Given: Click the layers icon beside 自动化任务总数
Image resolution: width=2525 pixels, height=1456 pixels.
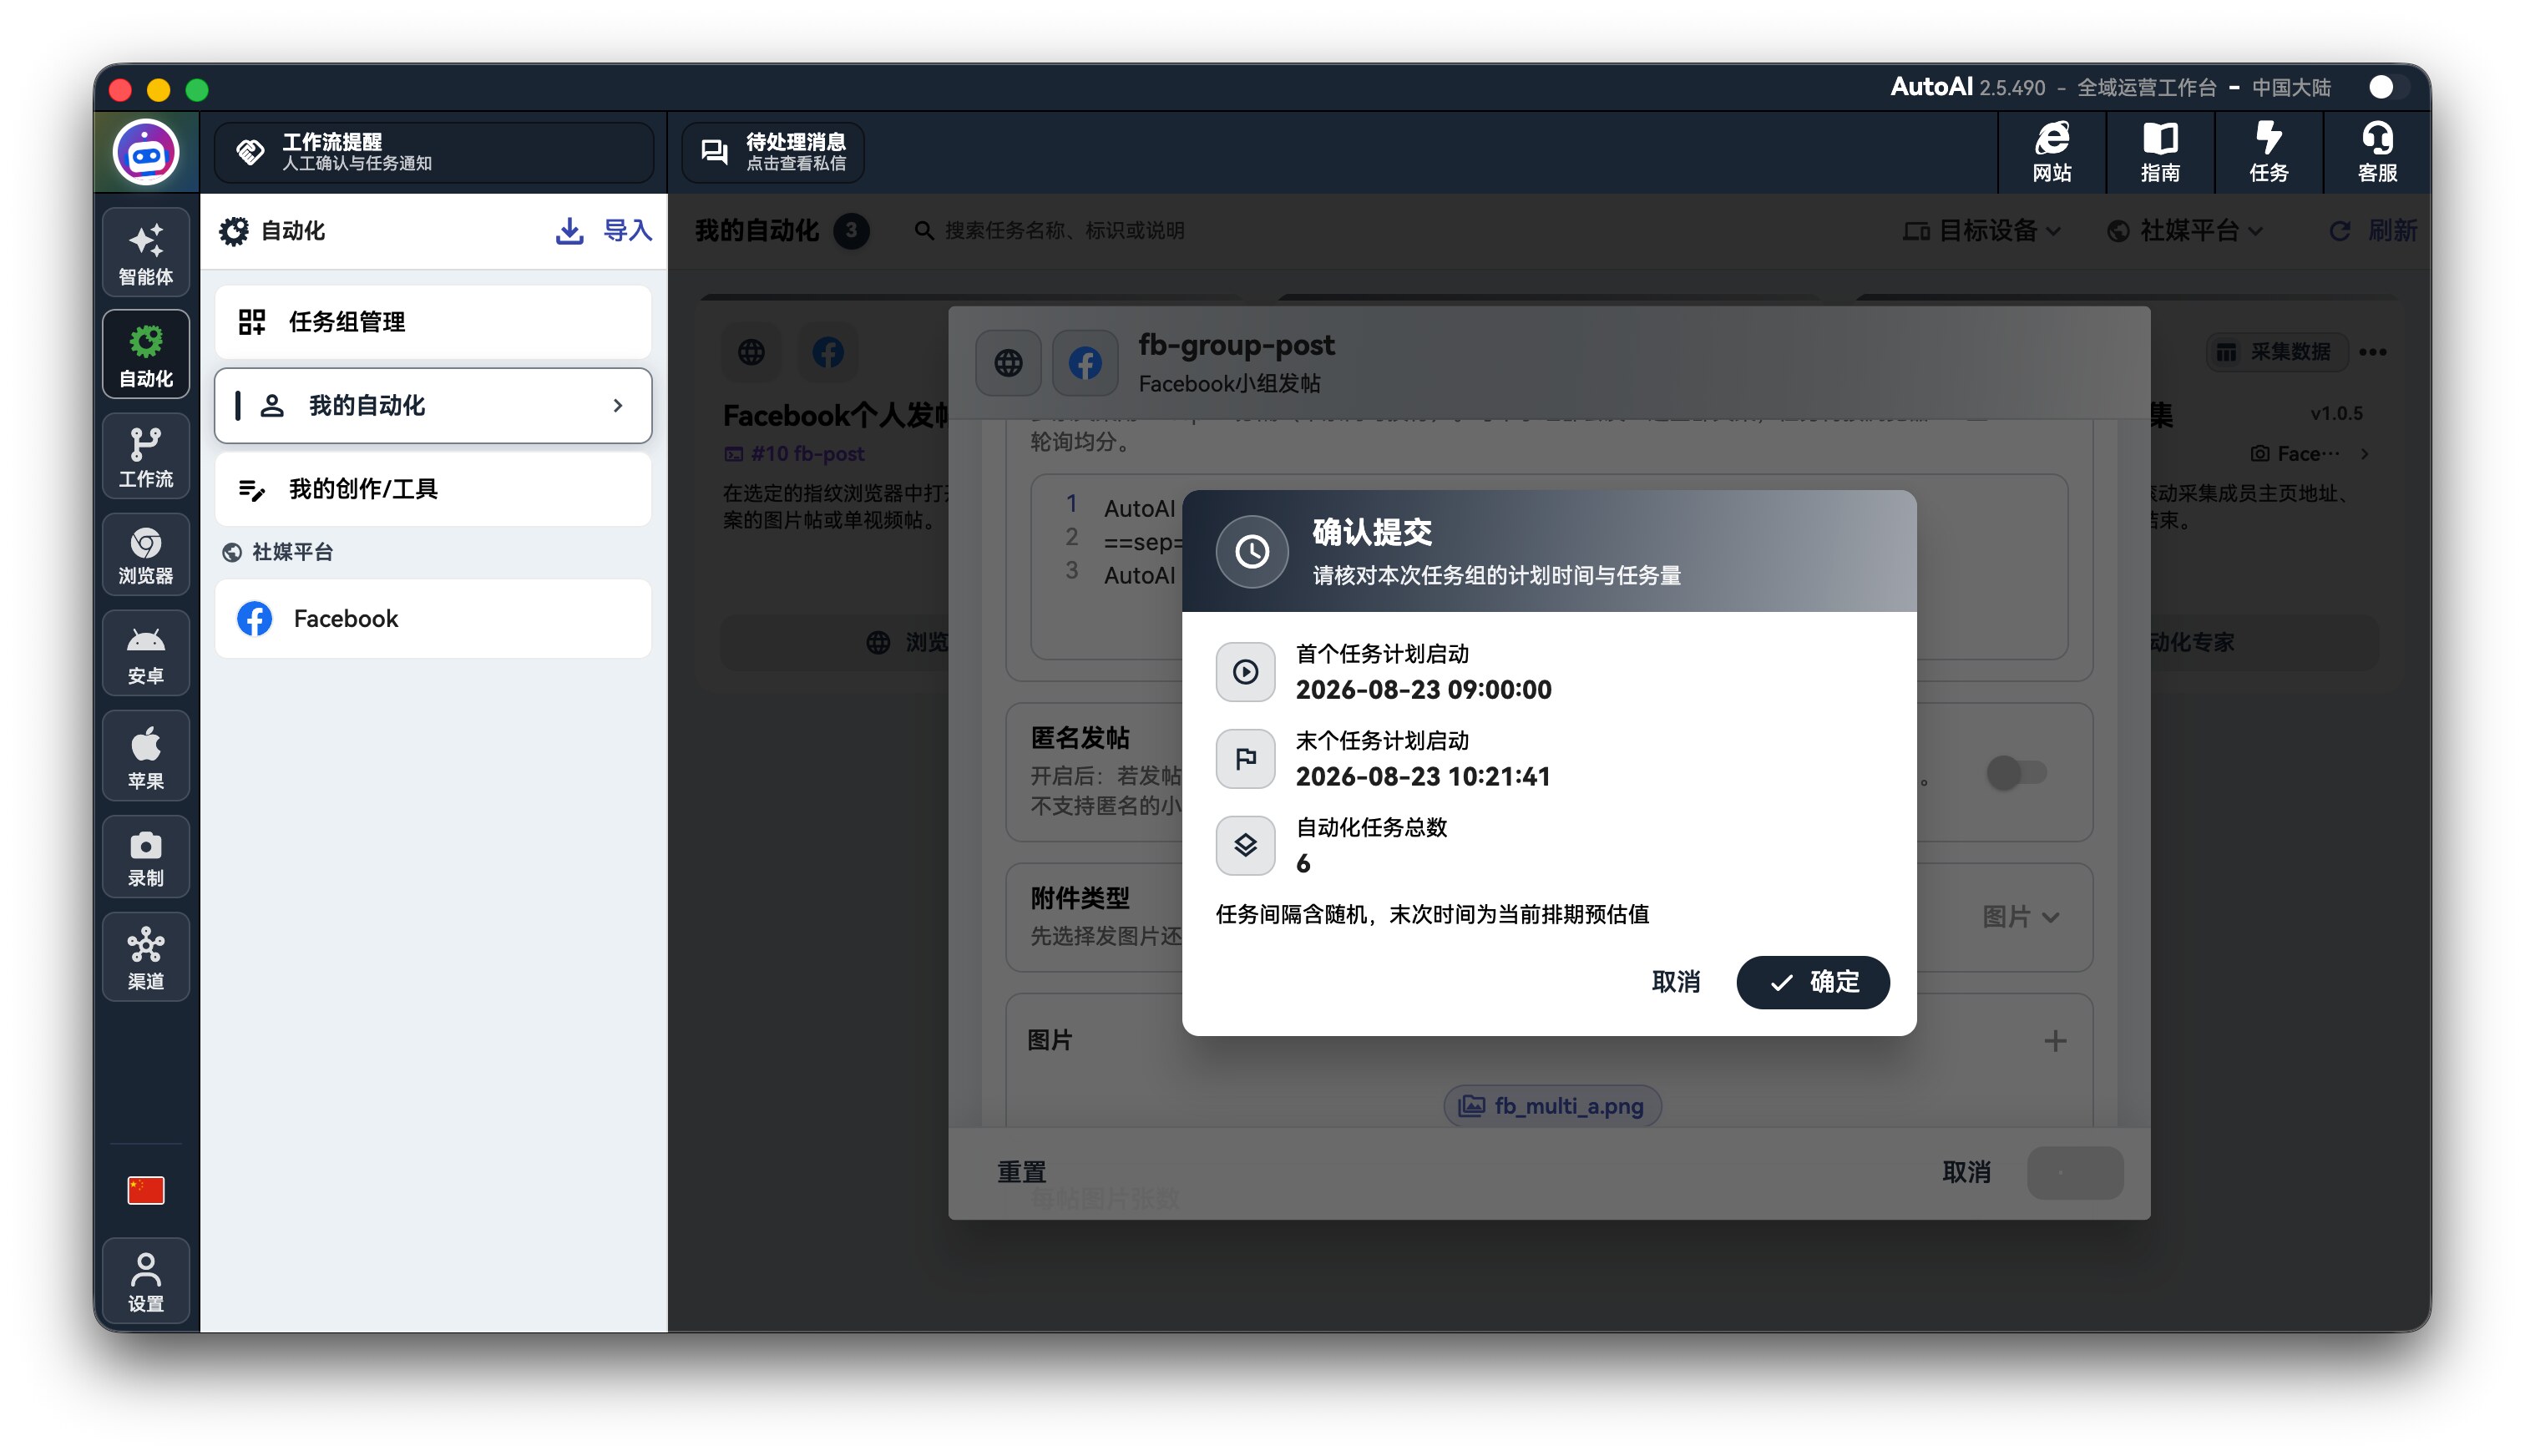Looking at the screenshot, I should click(x=1245, y=846).
